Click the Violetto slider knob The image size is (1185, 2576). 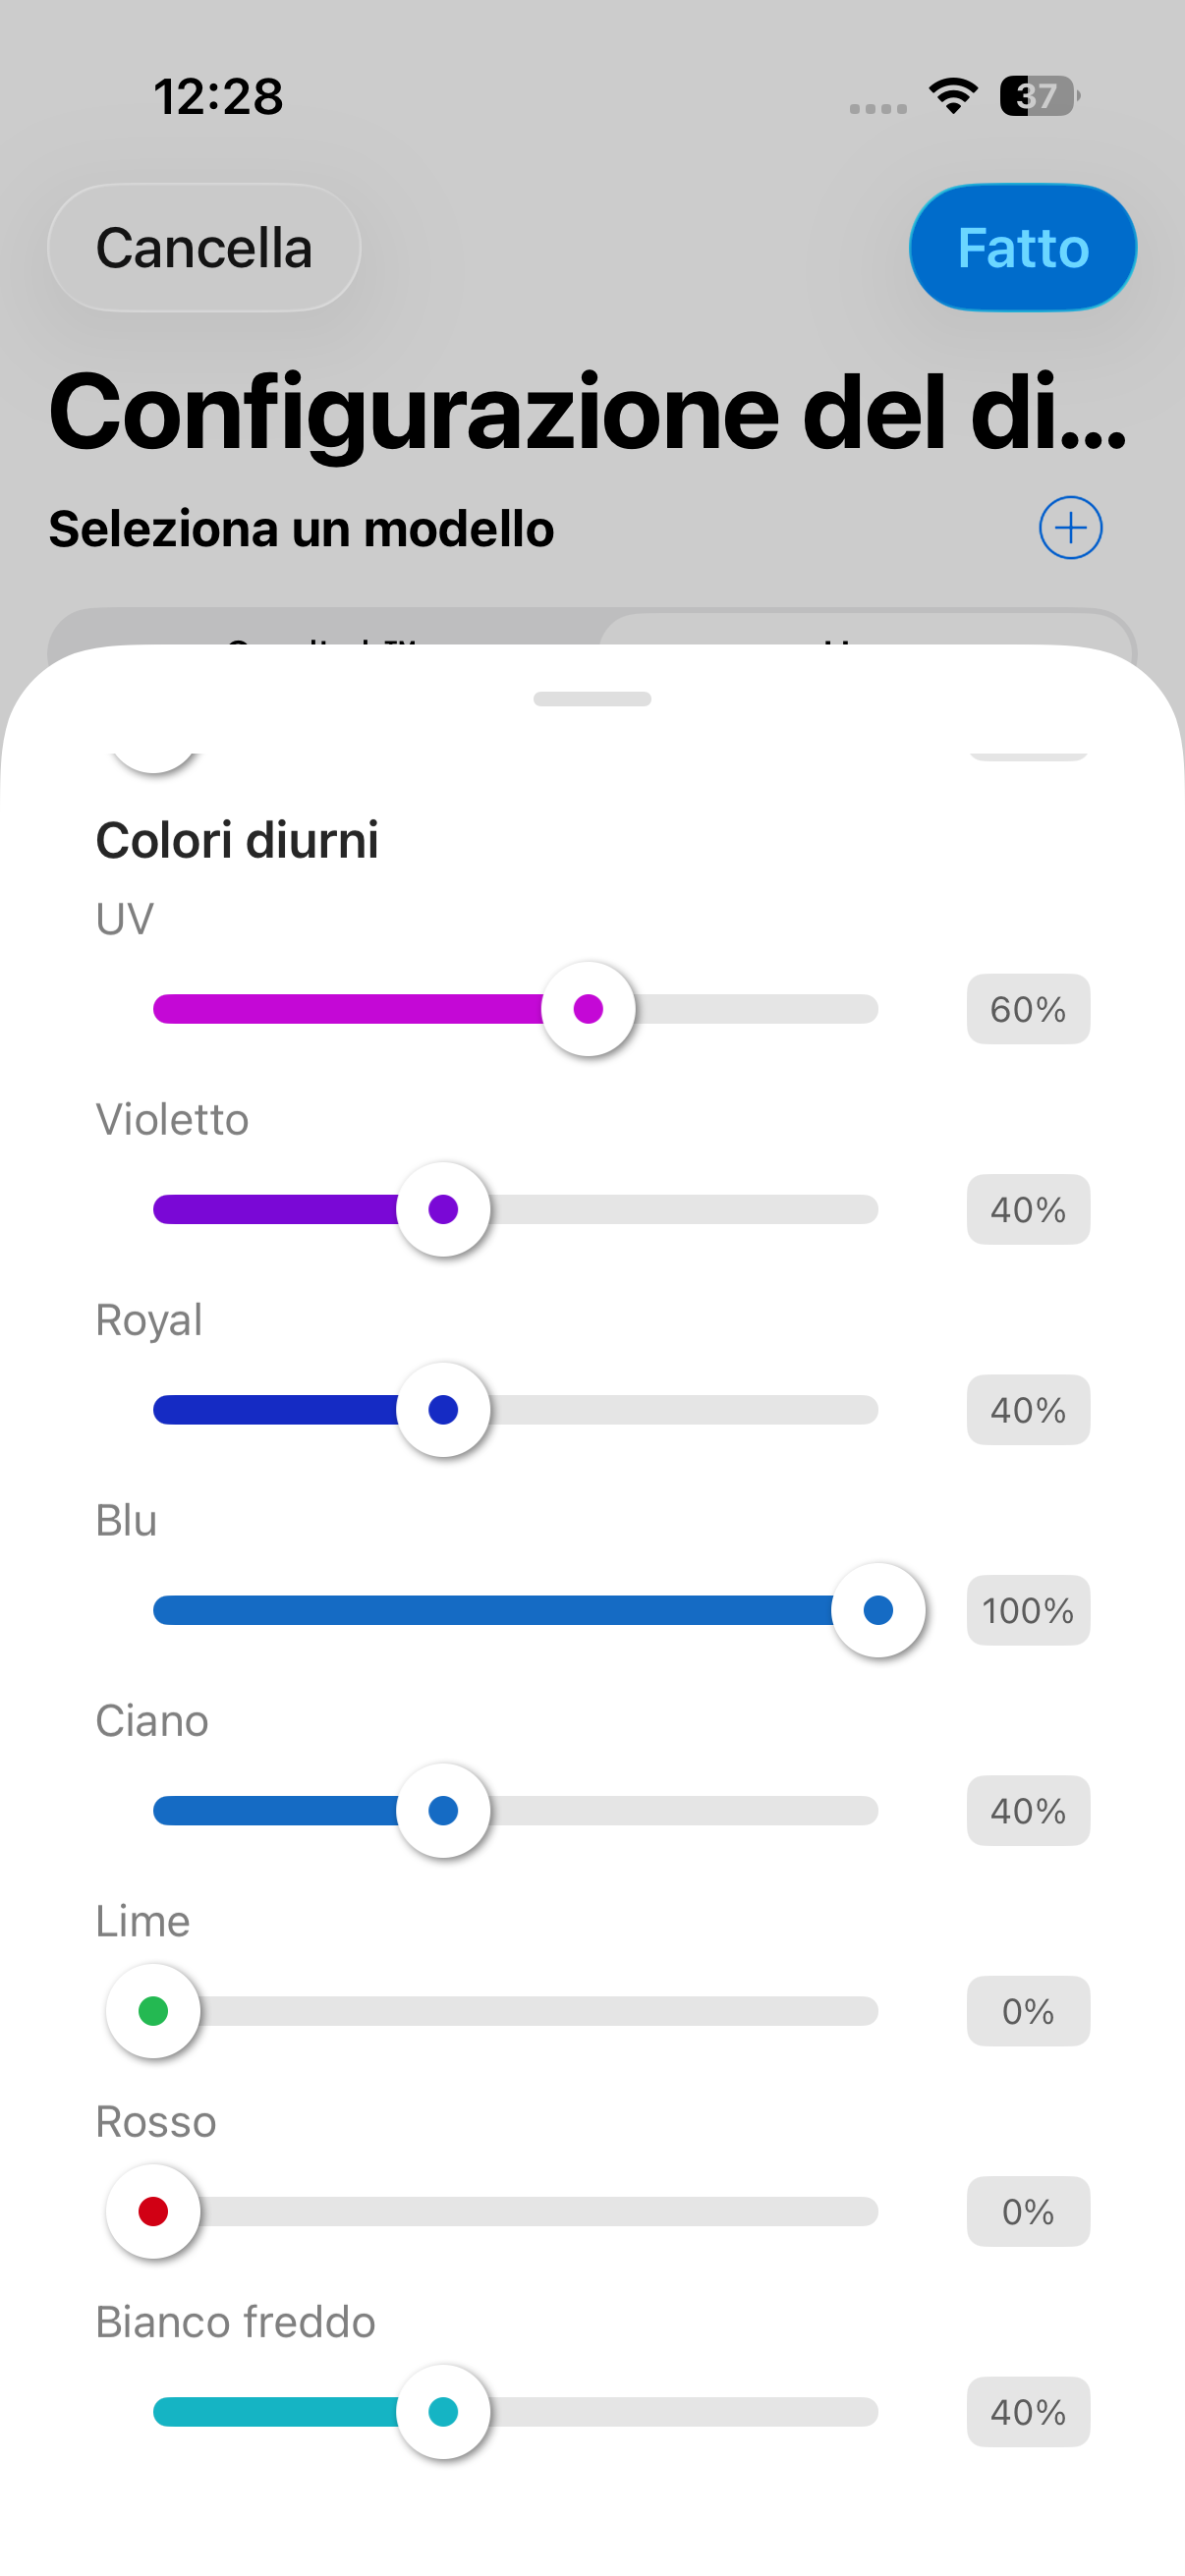pos(443,1209)
